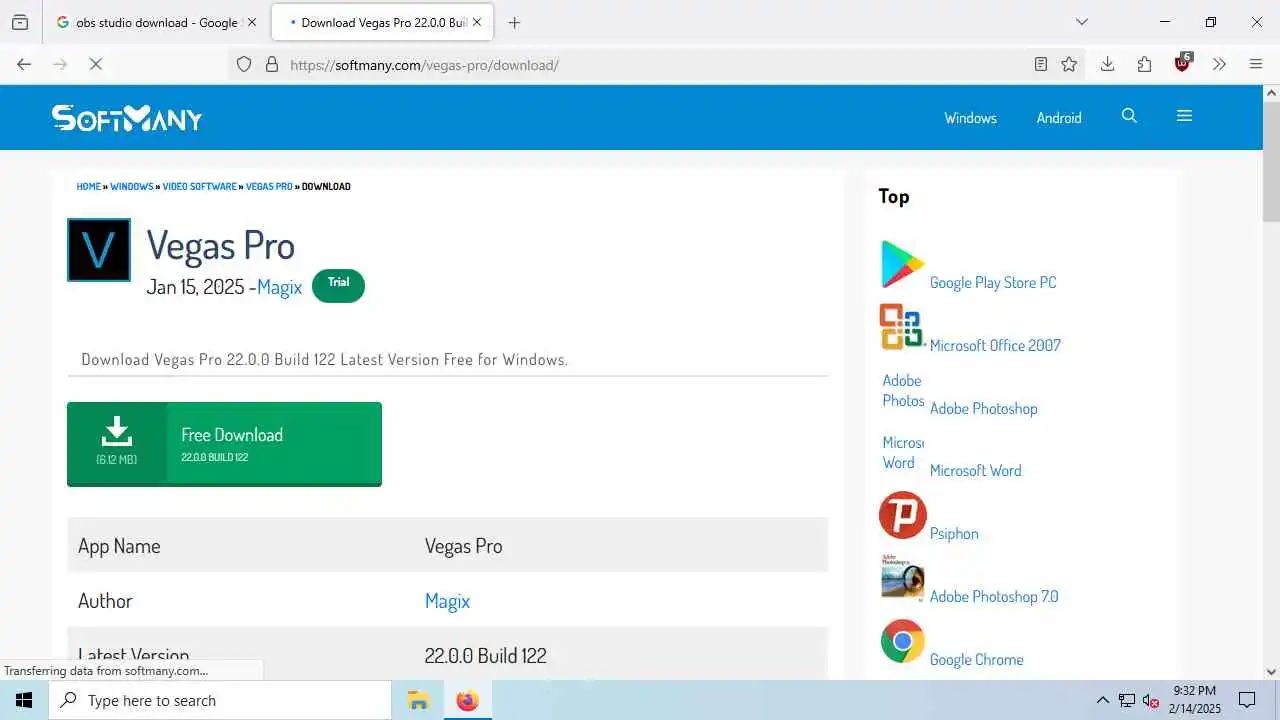Image resolution: width=1280 pixels, height=720 pixels.
Task: Click the SoftMany site logo
Action: (127, 118)
